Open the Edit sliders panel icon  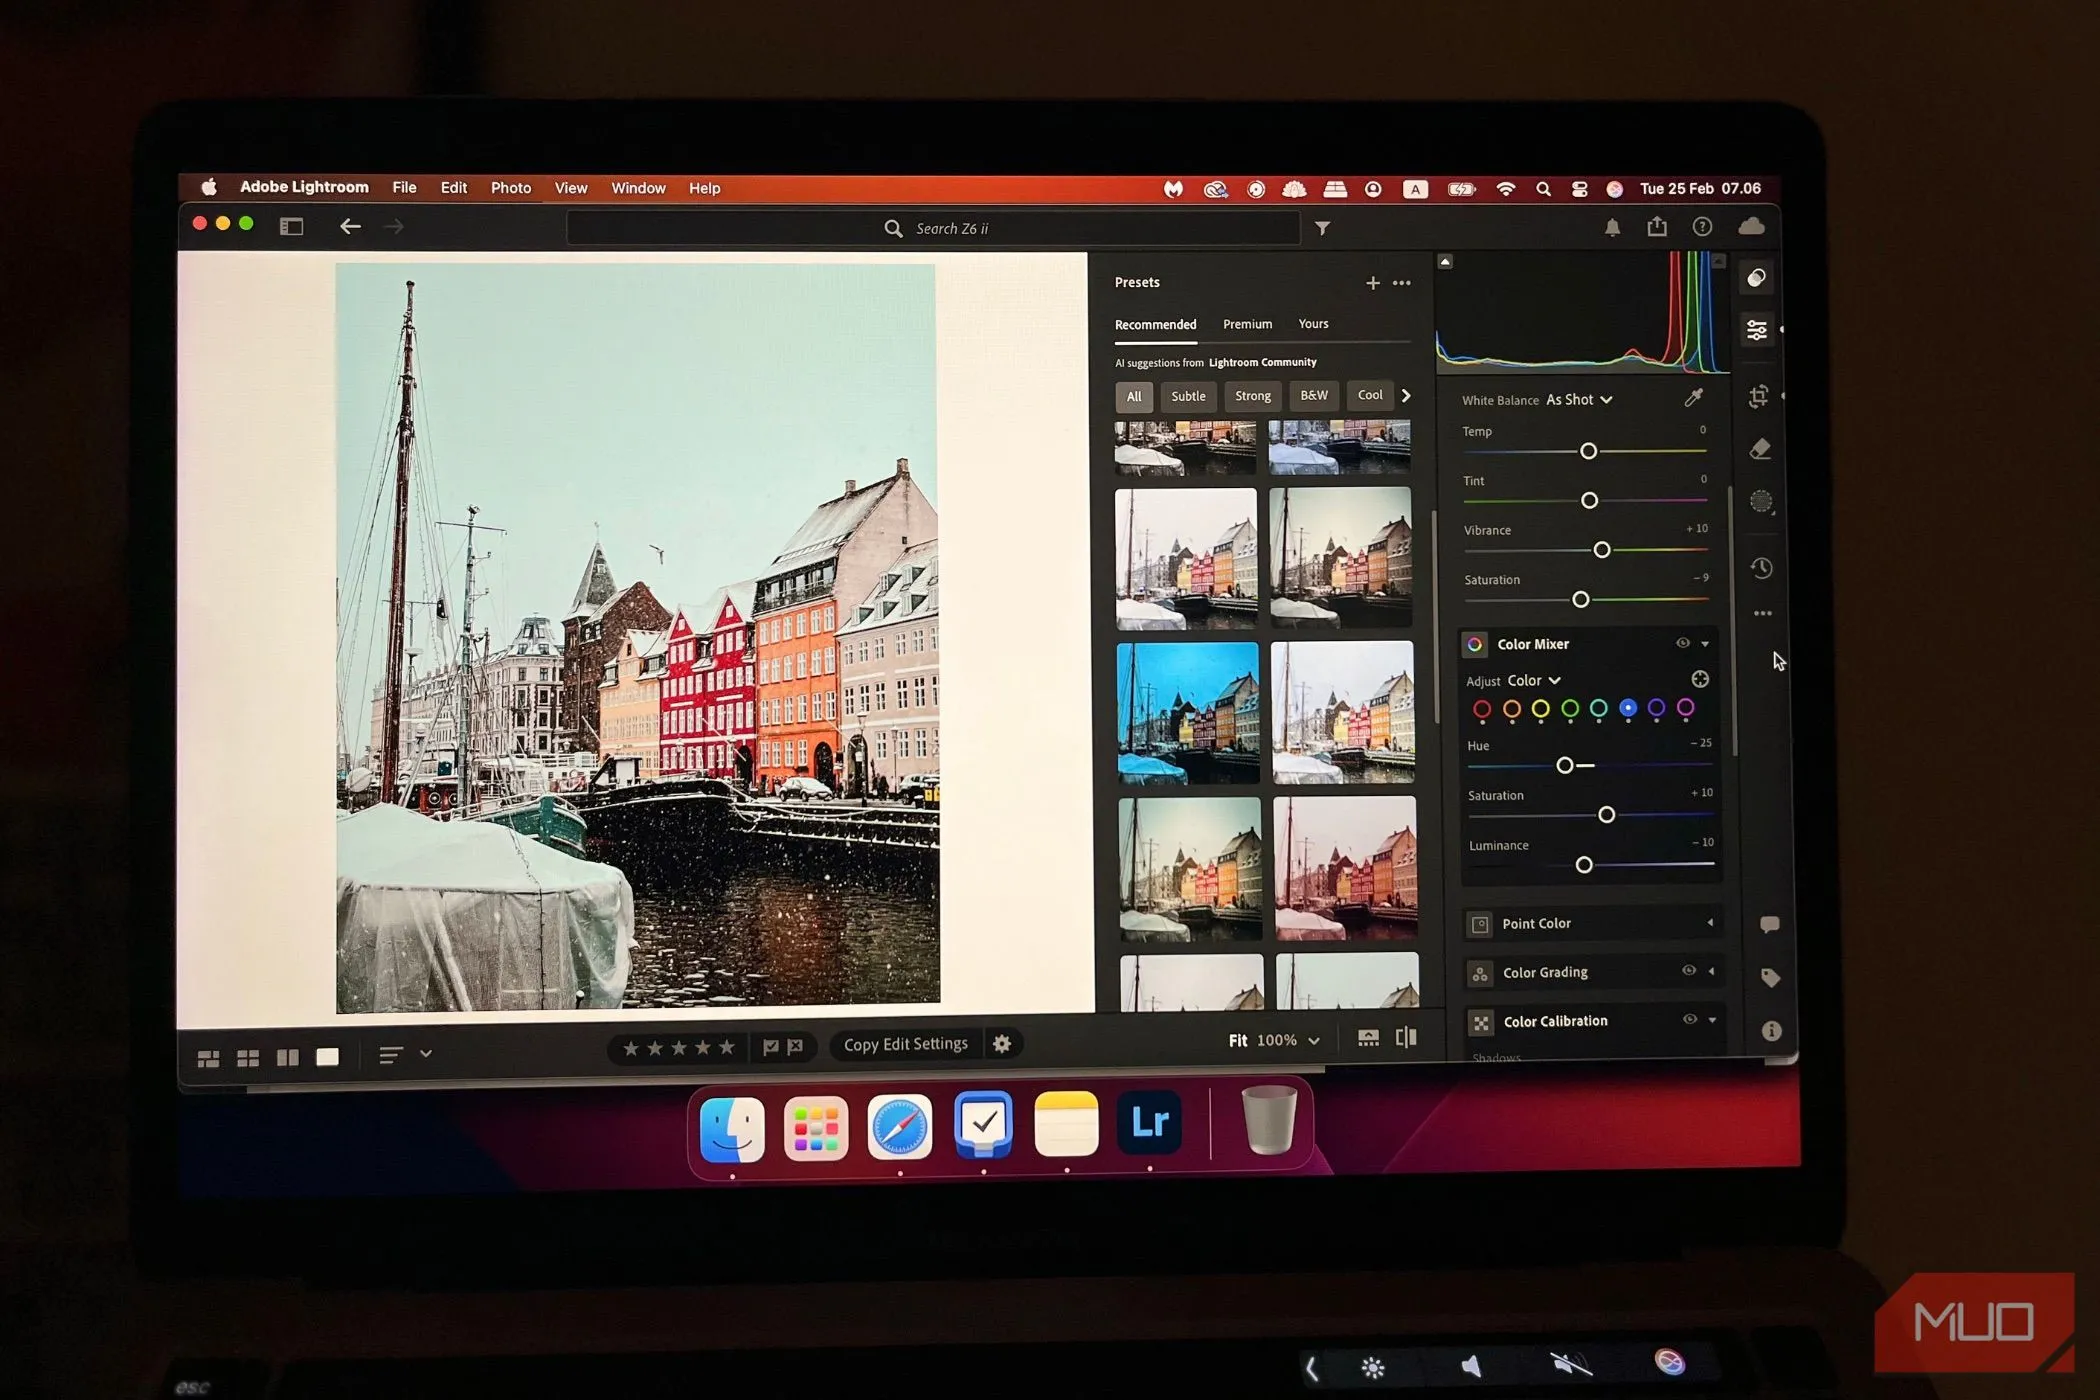[x=1756, y=330]
